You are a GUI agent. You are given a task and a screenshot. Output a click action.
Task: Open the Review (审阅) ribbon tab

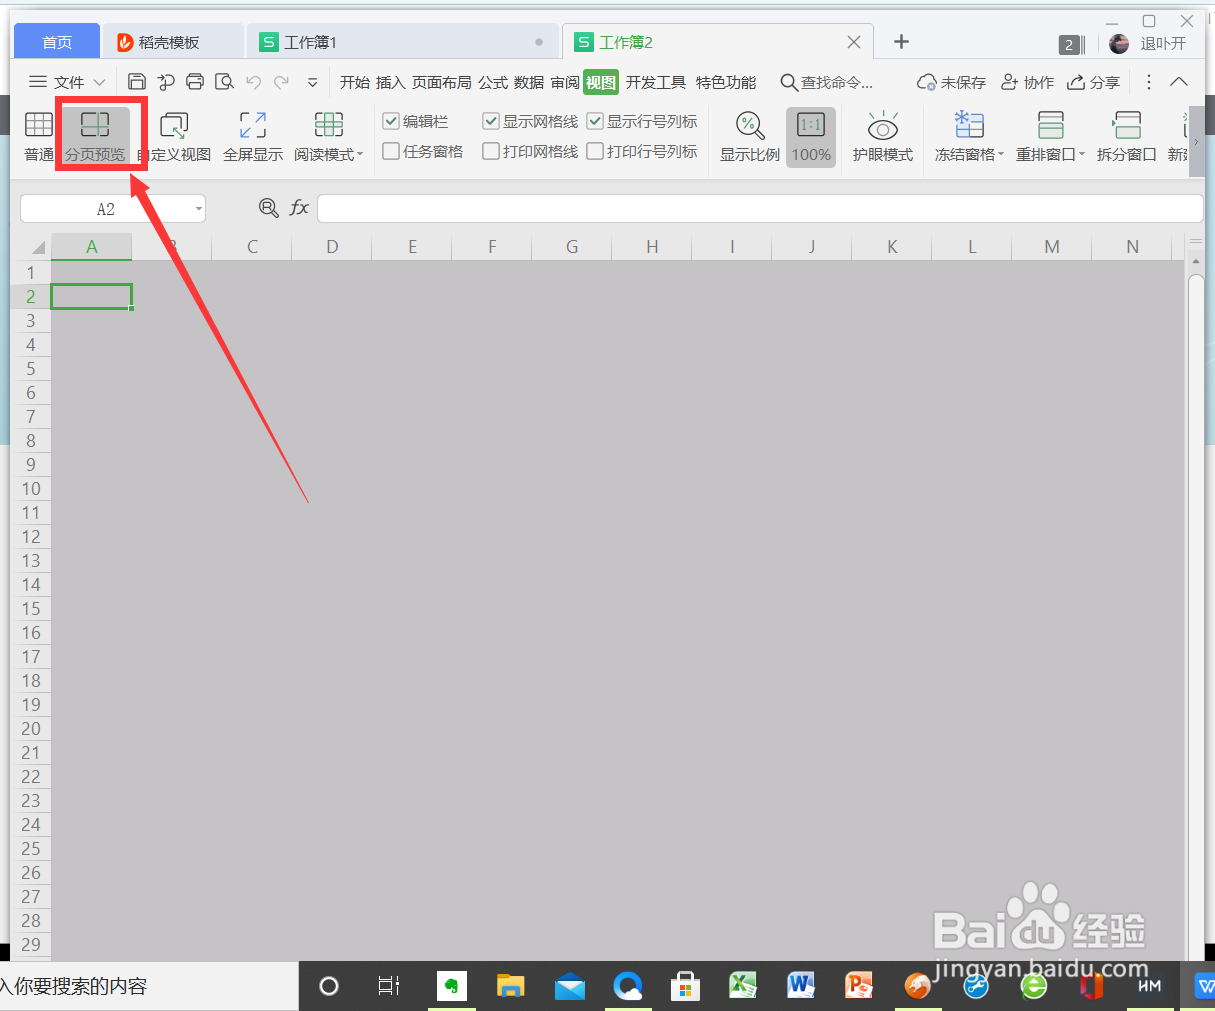(x=565, y=82)
